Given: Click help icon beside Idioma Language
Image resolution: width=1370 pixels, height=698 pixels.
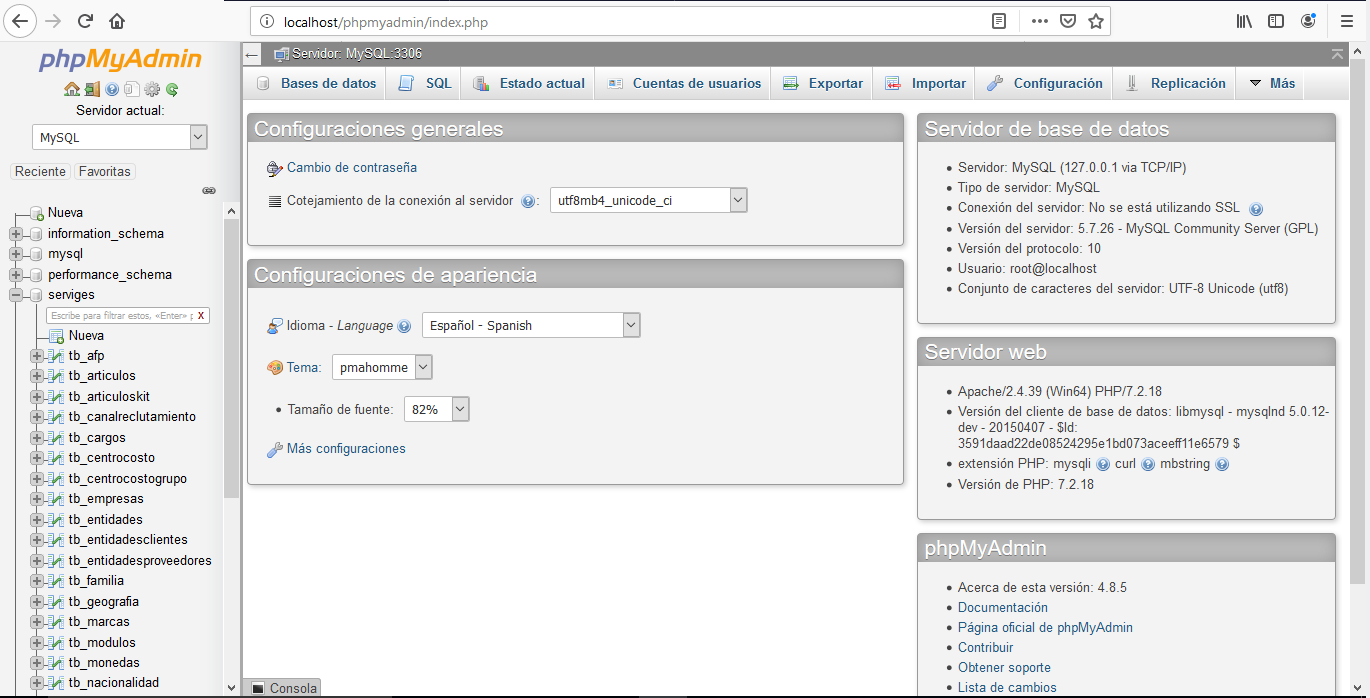Looking at the screenshot, I should 404,326.
